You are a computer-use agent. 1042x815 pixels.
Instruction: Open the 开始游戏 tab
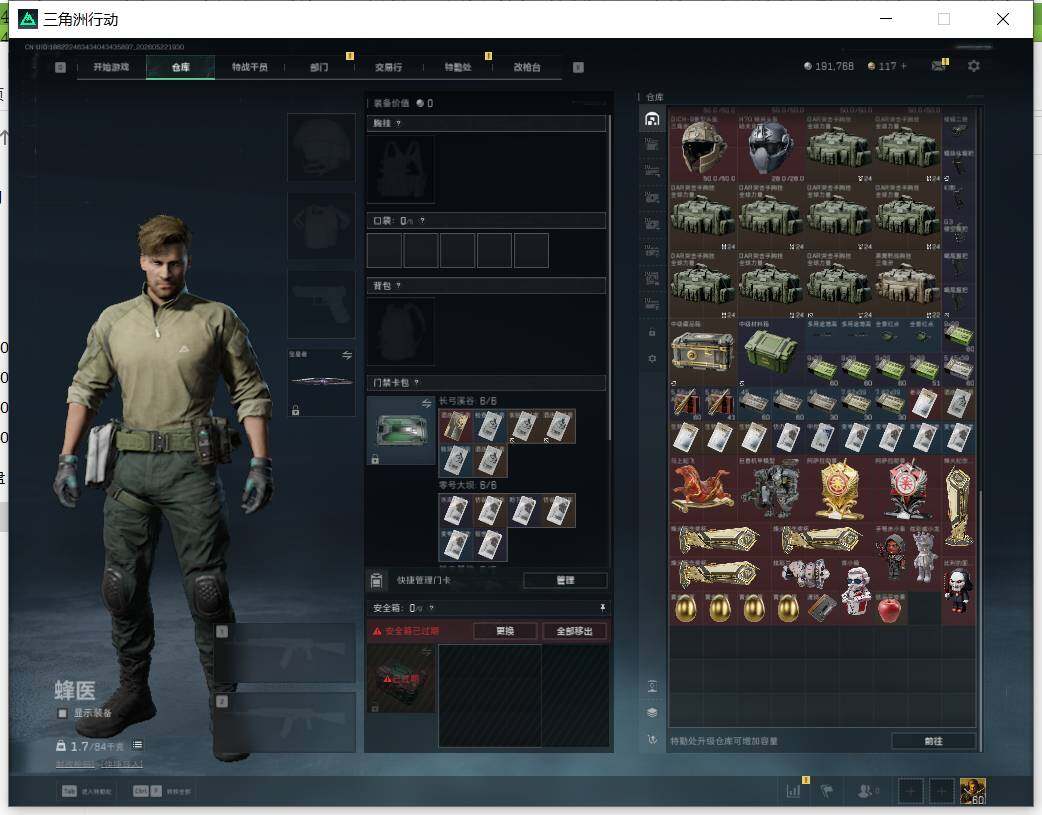(111, 67)
